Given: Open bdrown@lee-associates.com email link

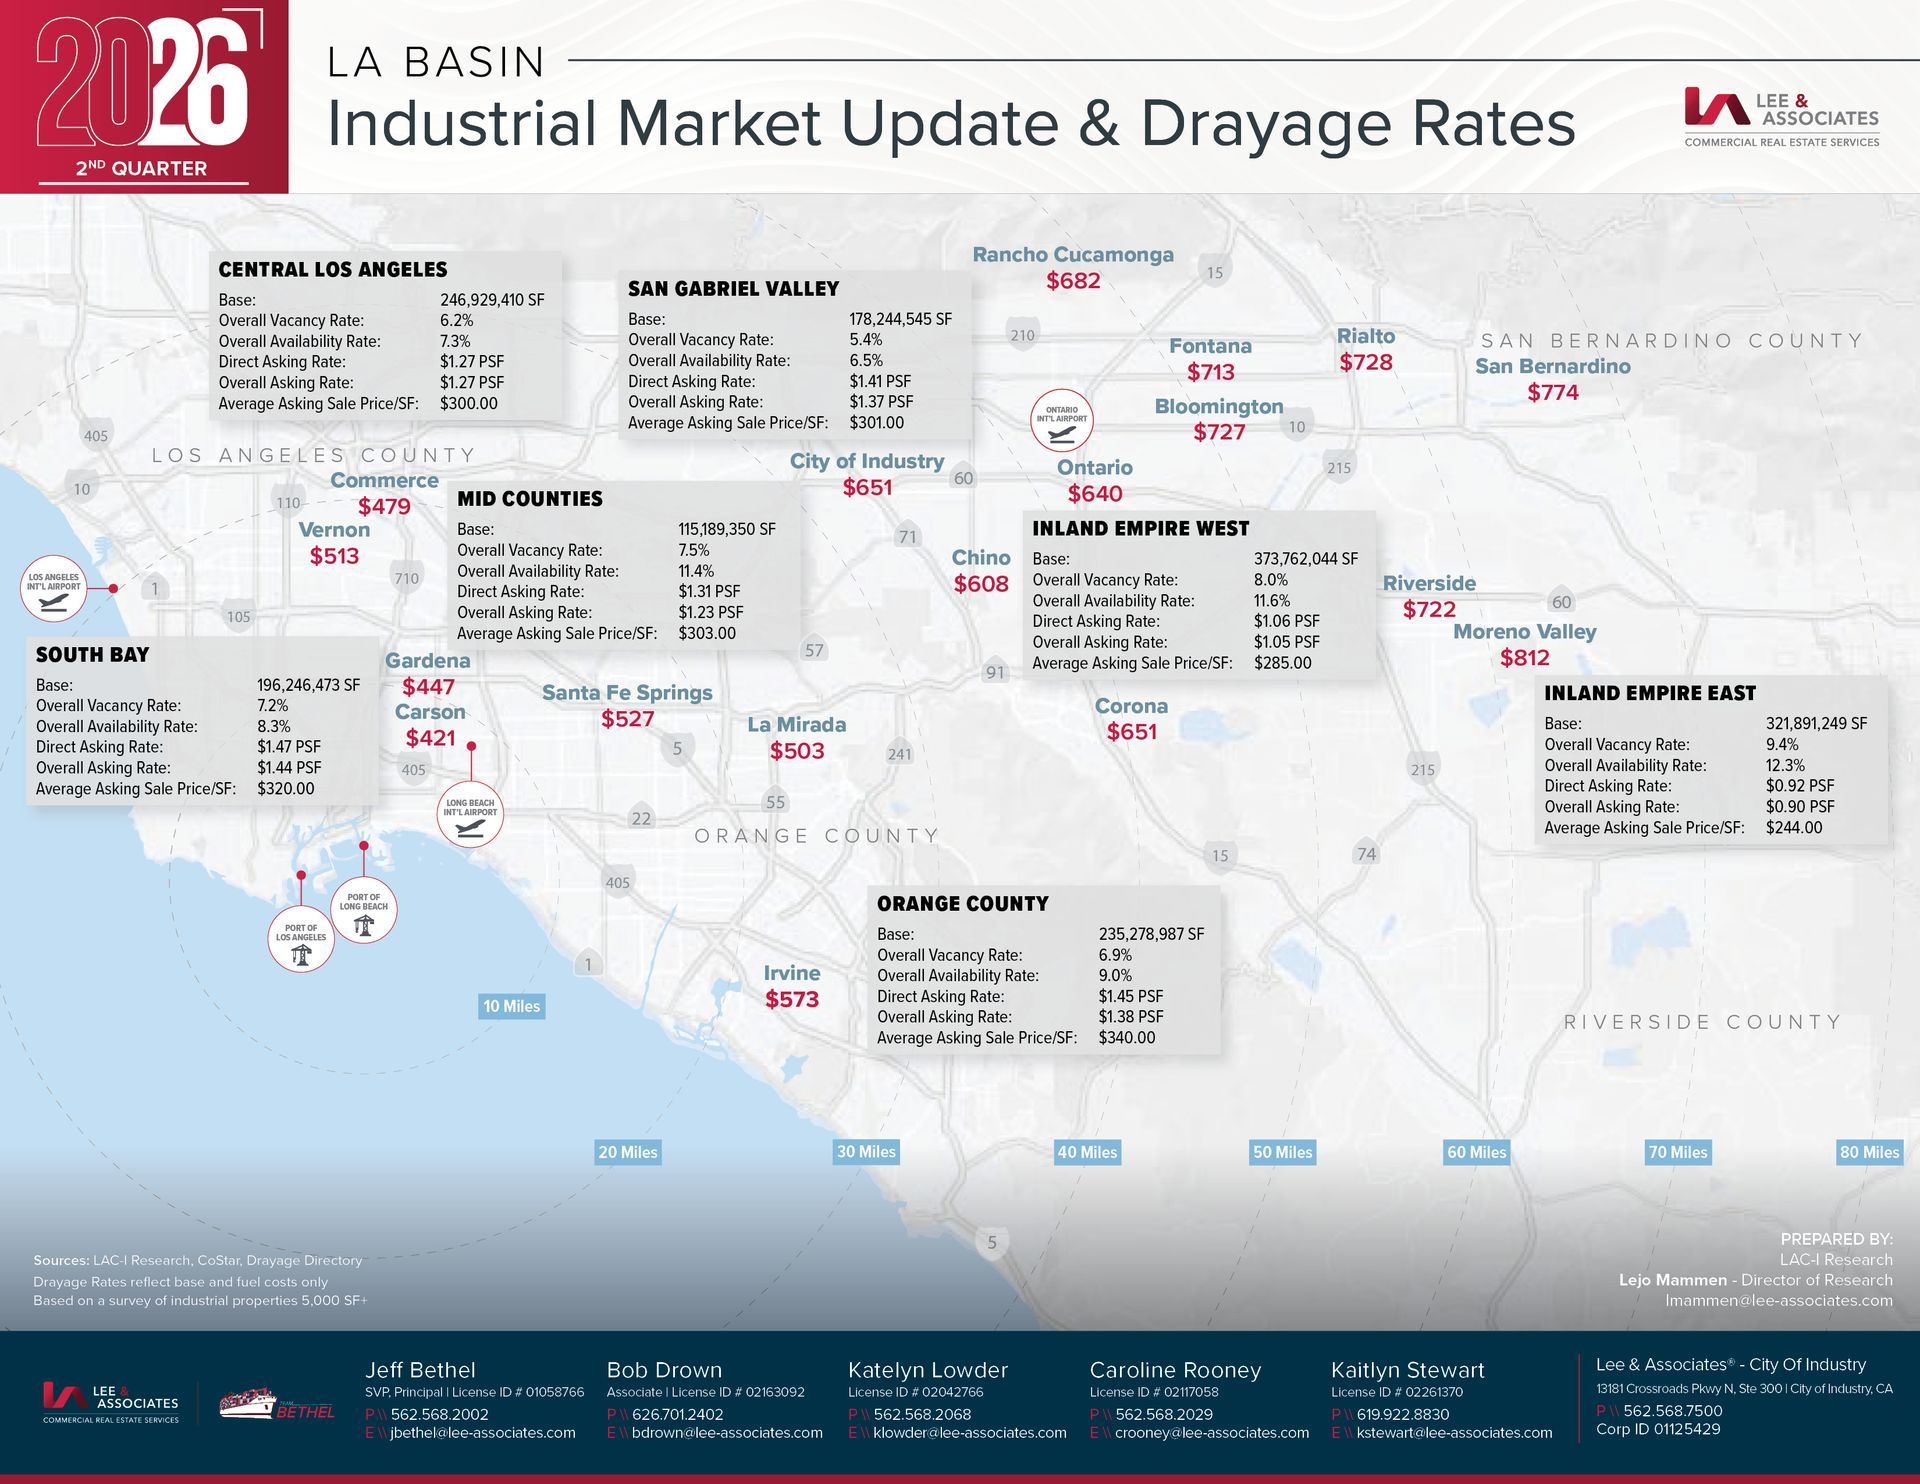Looking at the screenshot, I should click(727, 1433).
